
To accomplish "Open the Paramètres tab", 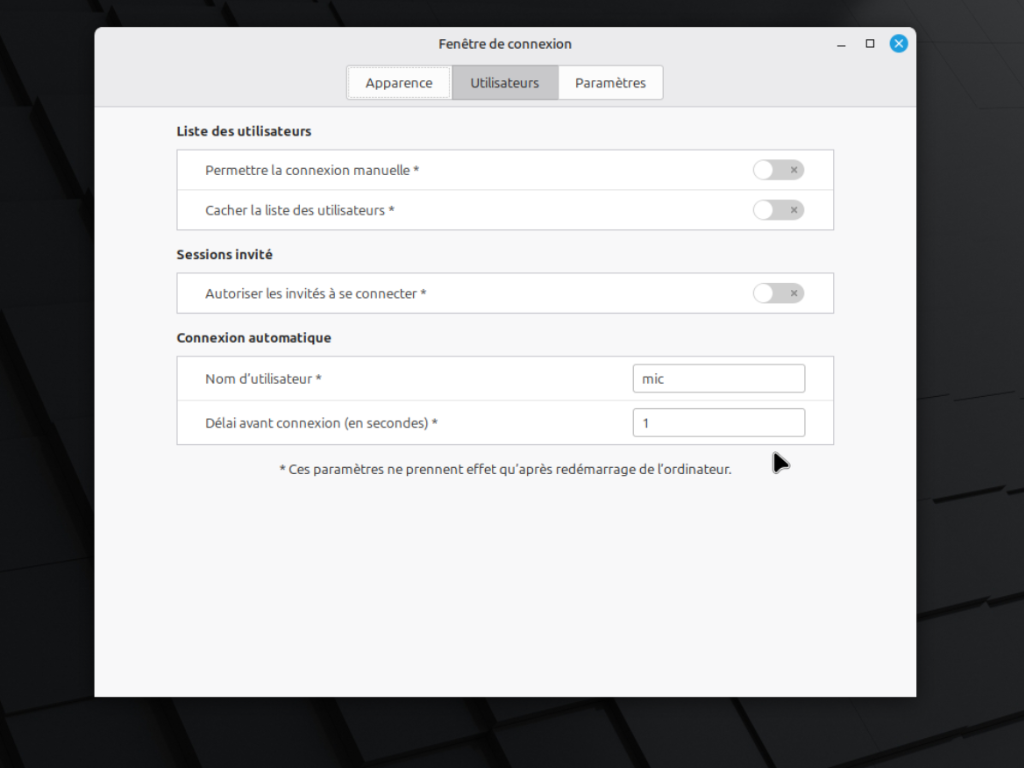I will (x=611, y=83).
